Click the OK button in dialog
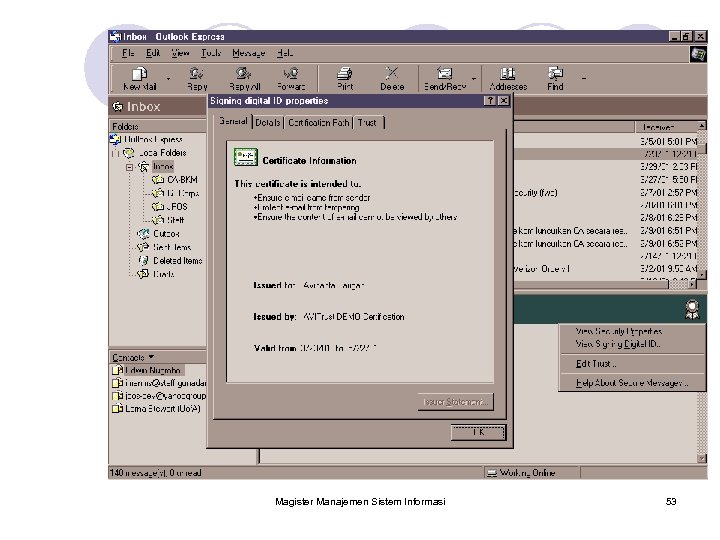 [478, 432]
